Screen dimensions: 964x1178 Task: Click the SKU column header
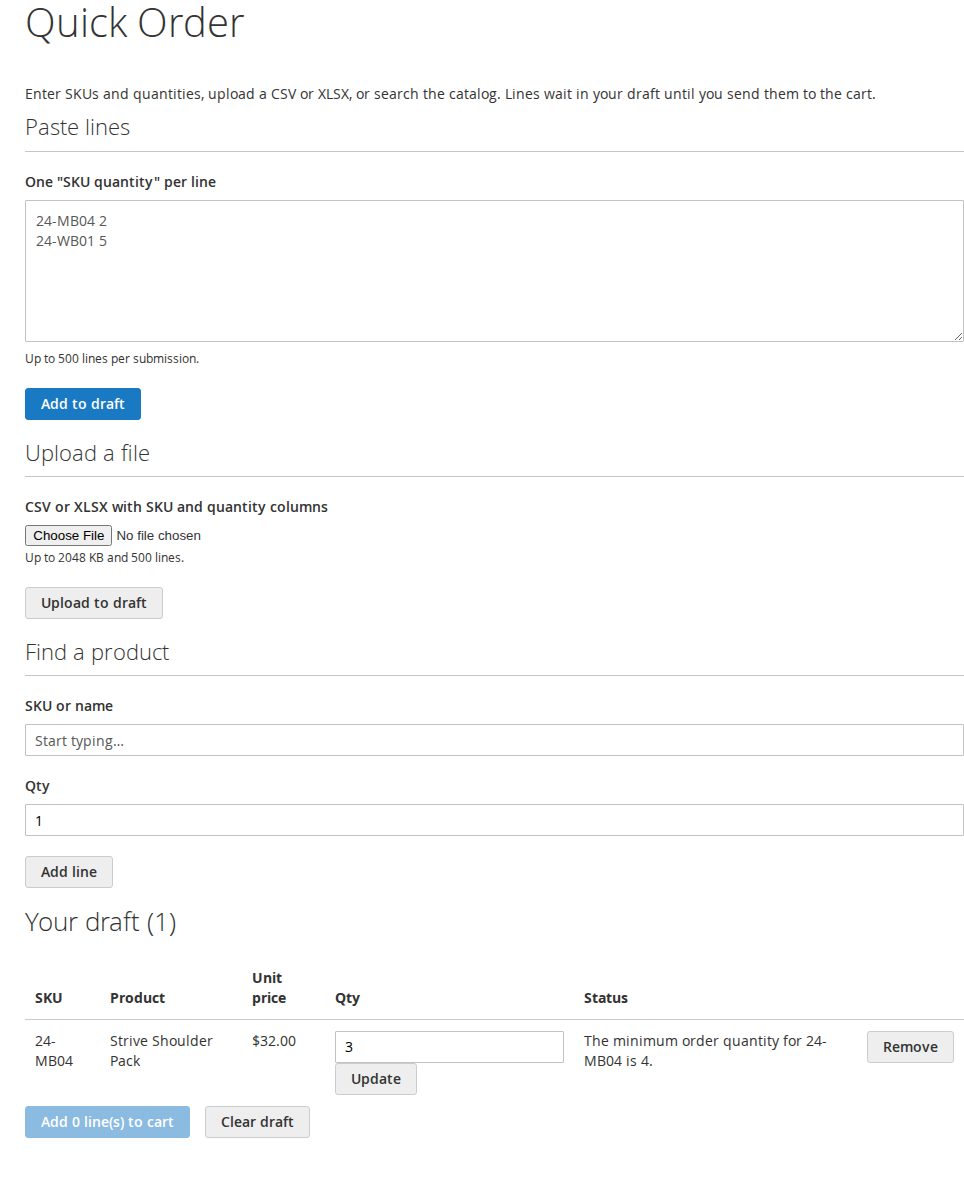[49, 998]
